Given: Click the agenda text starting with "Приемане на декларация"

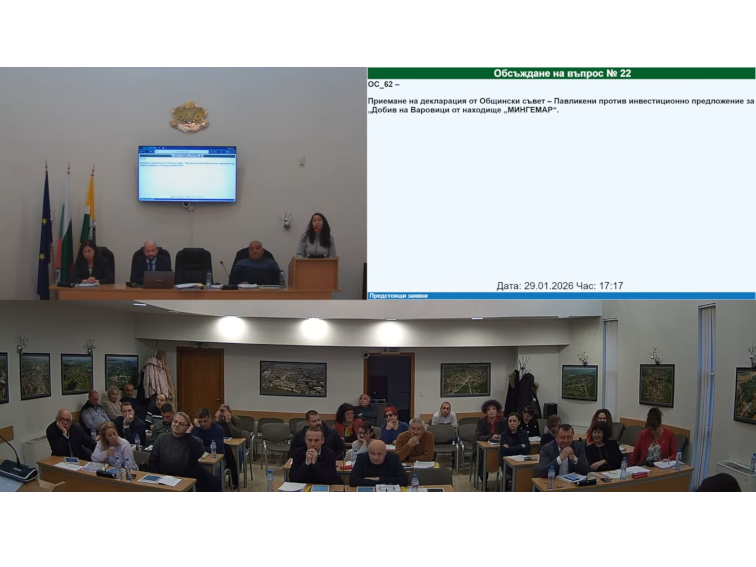Looking at the screenshot, I should pos(560,101).
